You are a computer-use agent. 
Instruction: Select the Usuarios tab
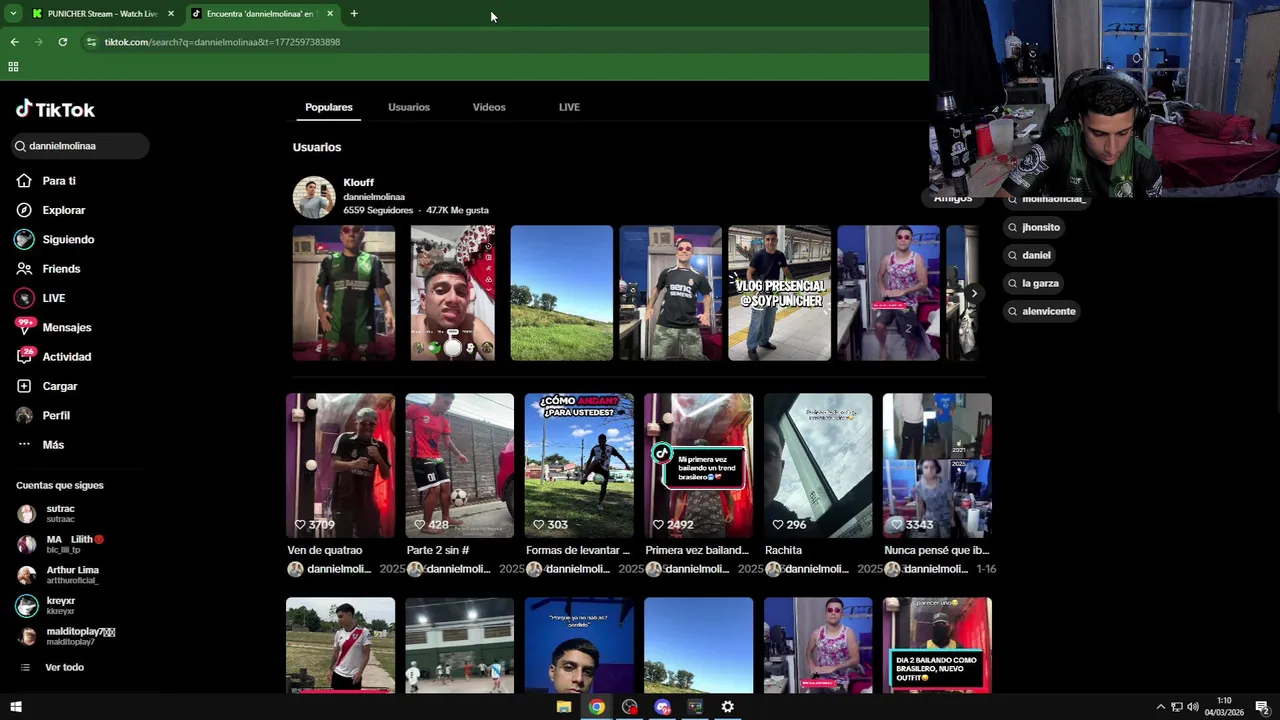coord(409,107)
